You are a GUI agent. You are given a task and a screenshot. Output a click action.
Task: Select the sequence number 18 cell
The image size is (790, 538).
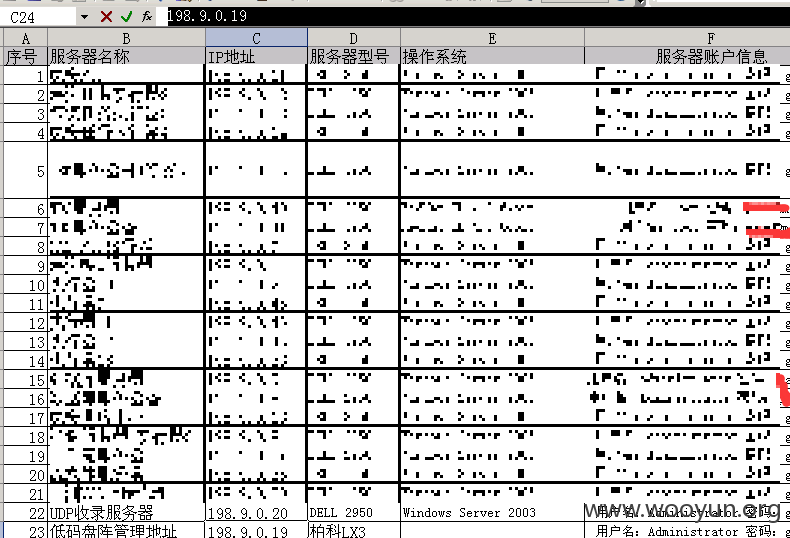pyautogui.click(x=26, y=436)
